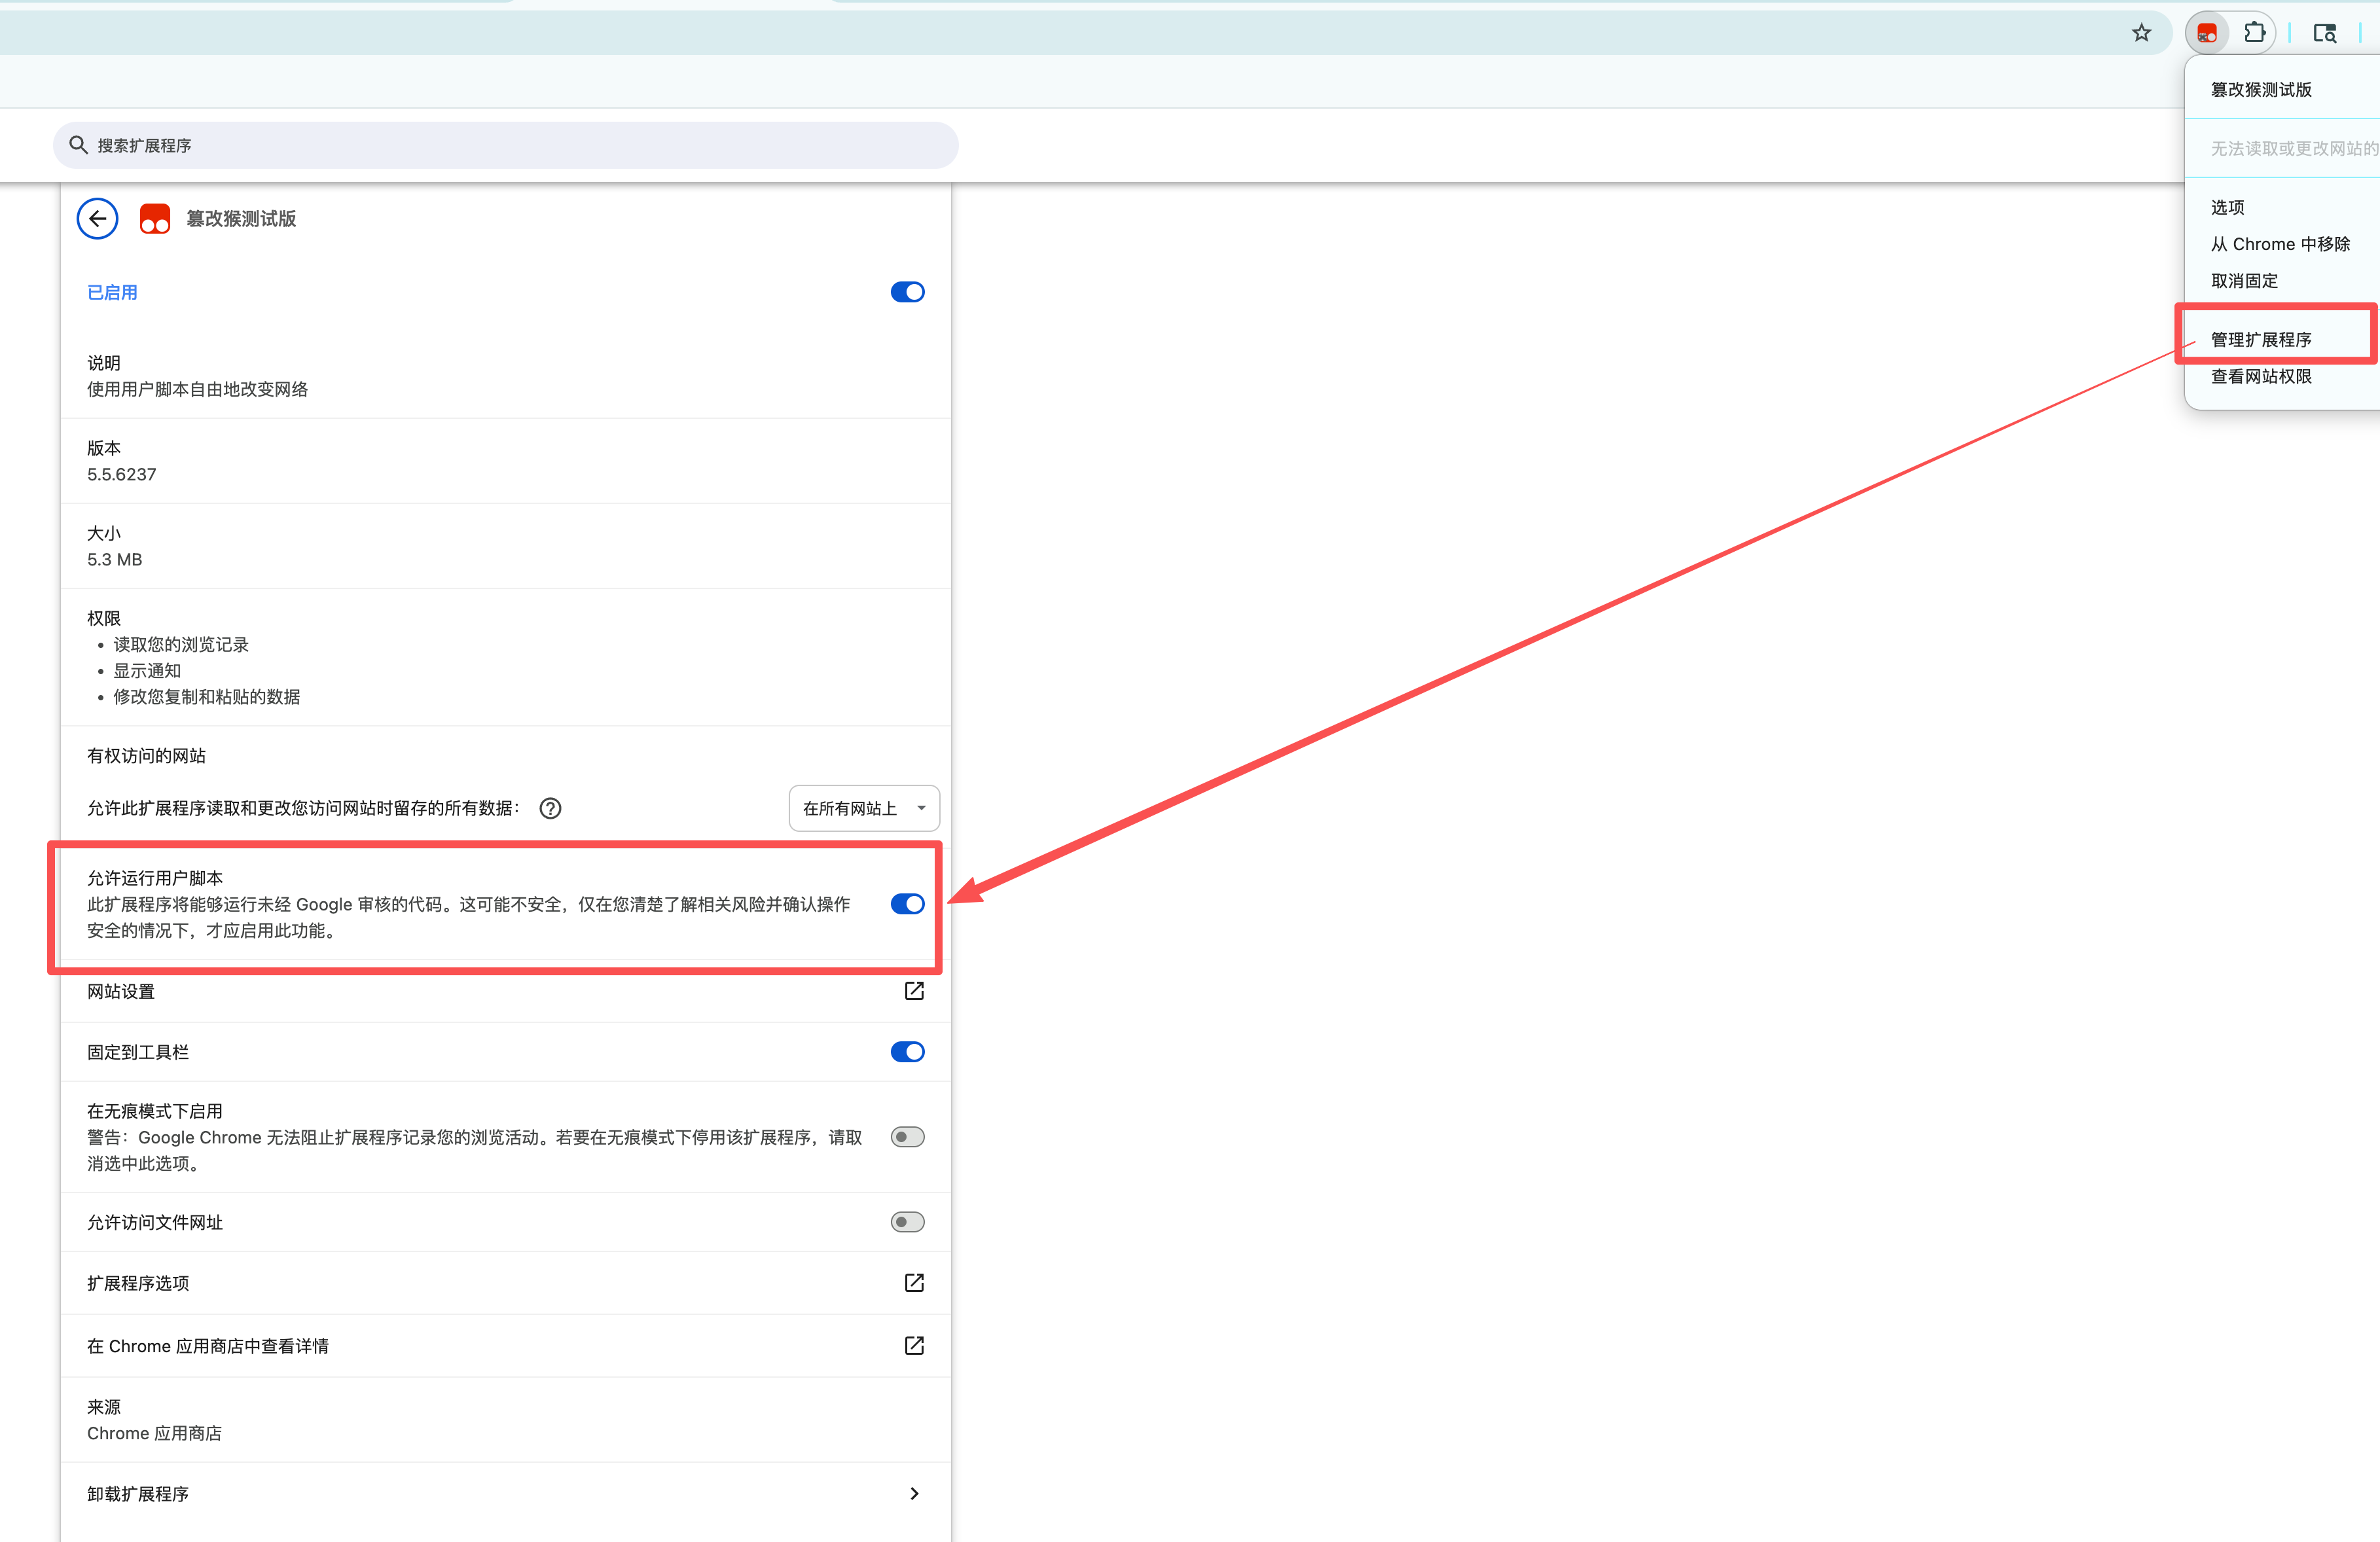Click the permission 读取您的浏览记录
The image size is (2380, 1542).
tap(181, 645)
